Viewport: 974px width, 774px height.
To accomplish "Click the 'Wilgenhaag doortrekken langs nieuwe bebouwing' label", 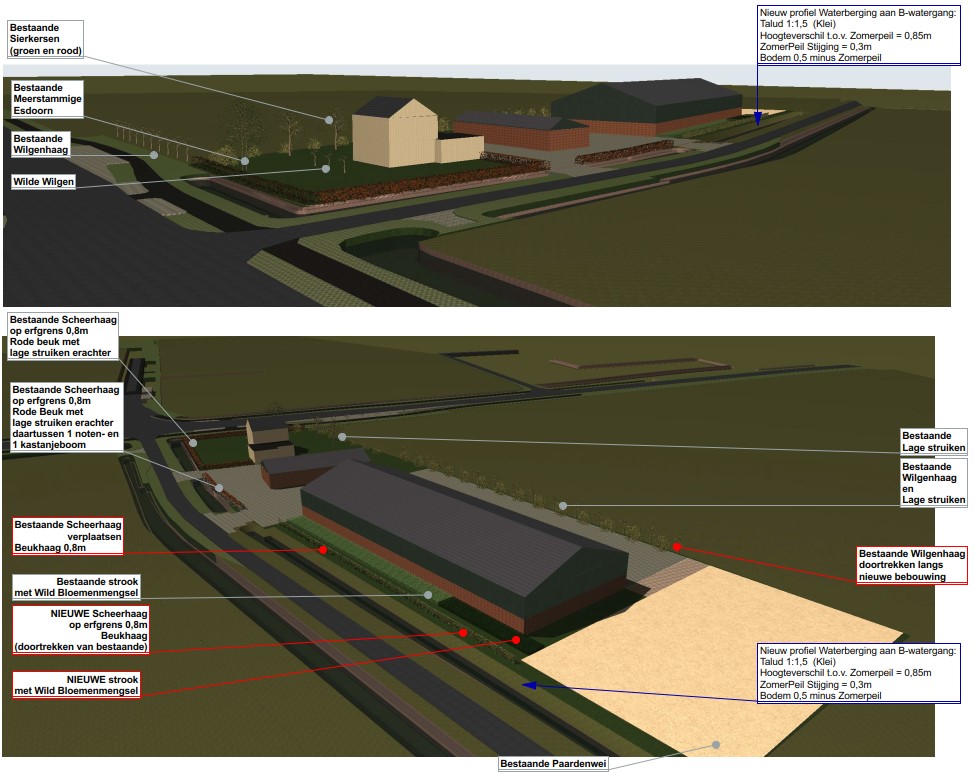I will coord(911,565).
